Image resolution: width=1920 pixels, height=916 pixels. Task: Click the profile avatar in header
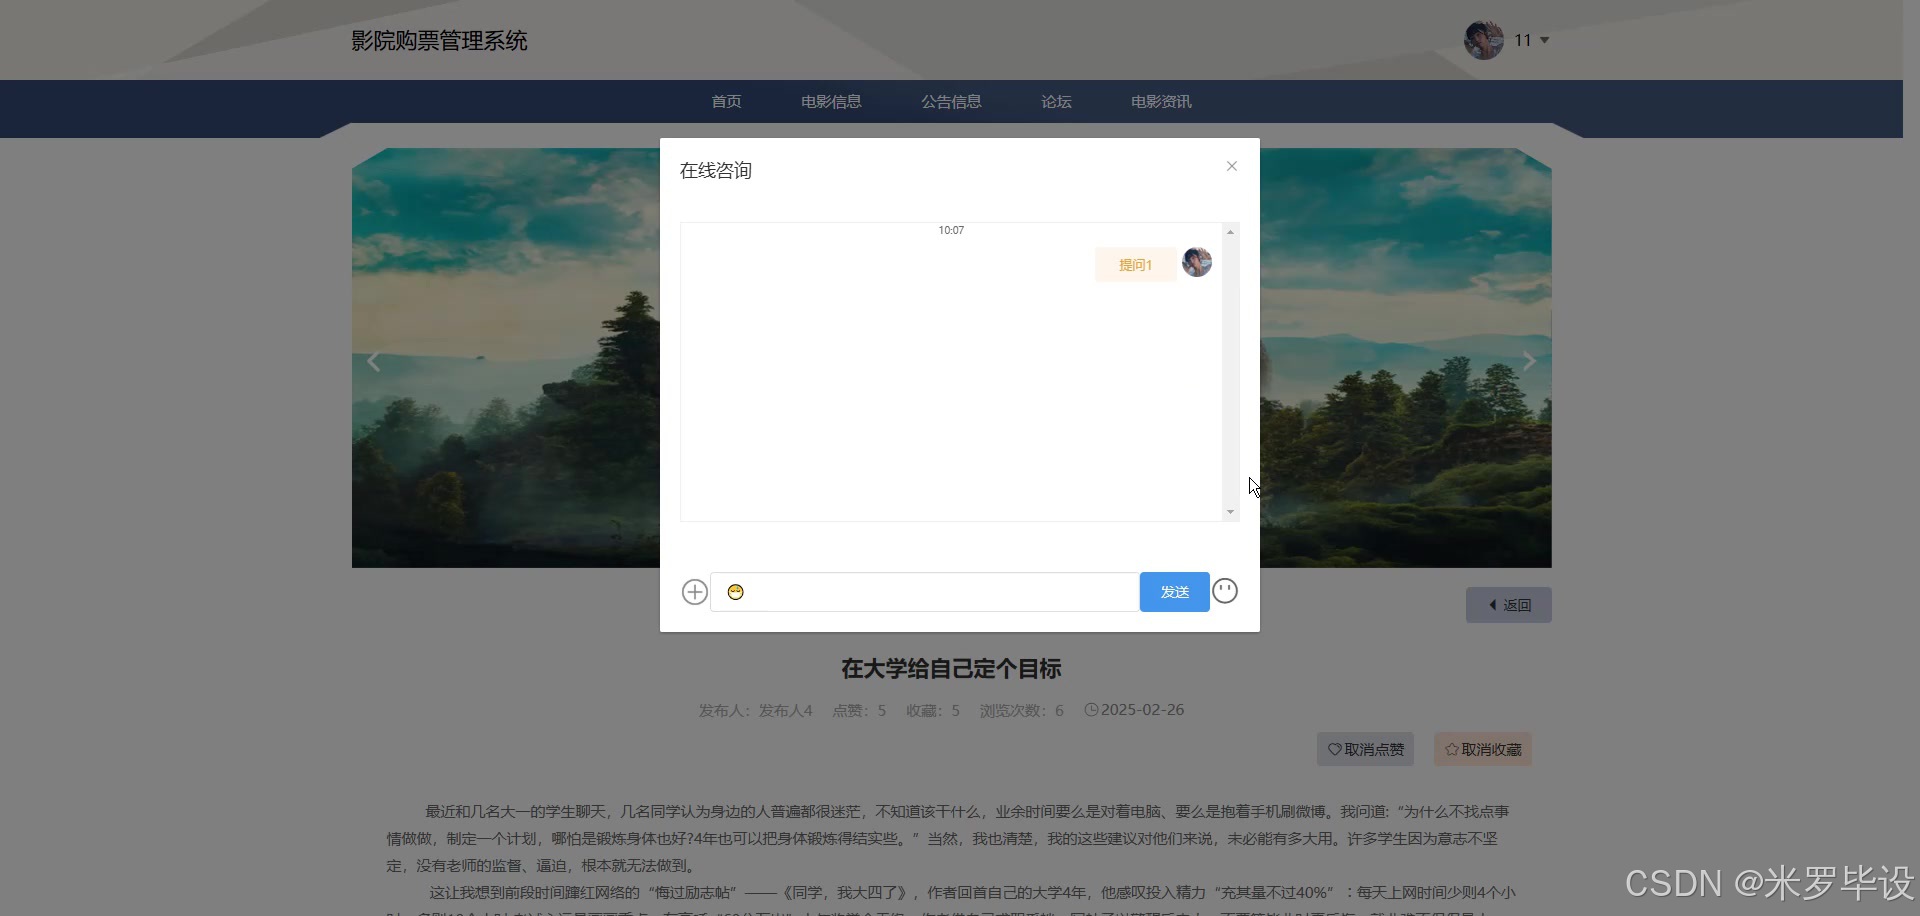(1484, 40)
